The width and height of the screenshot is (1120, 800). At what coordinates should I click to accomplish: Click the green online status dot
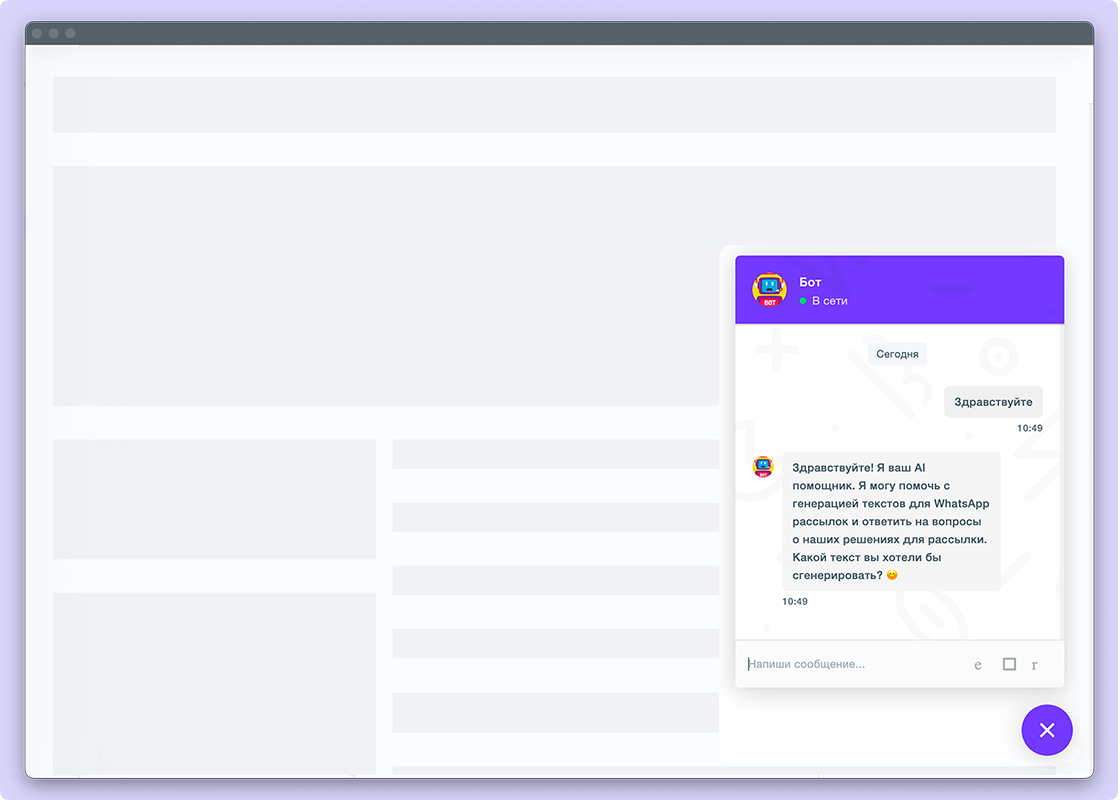[803, 301]
